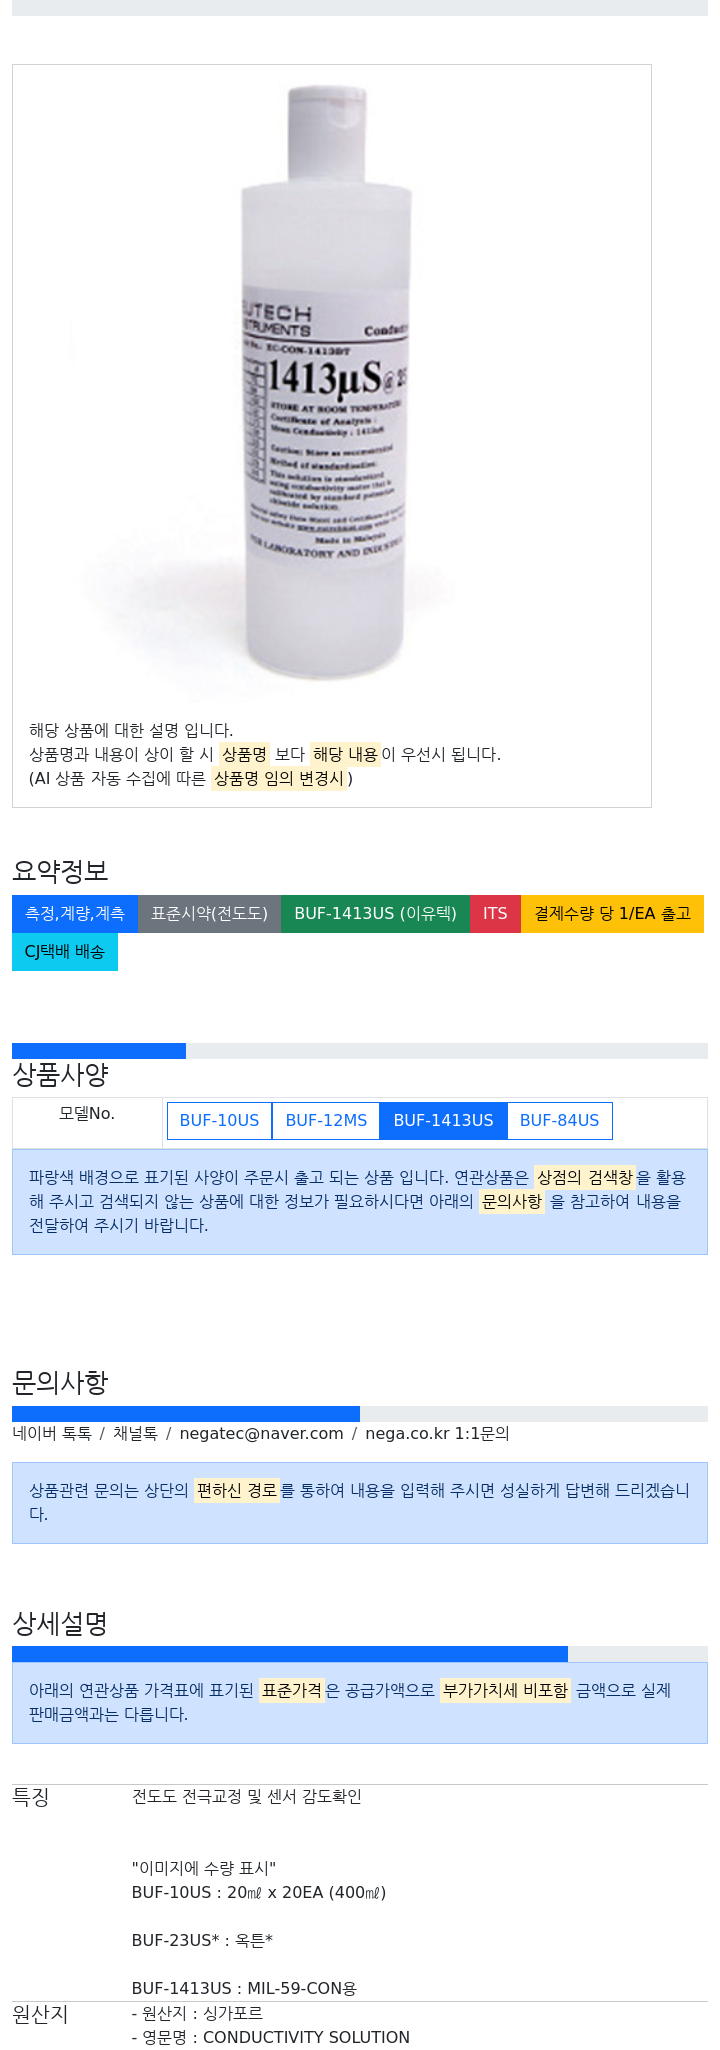Choose model BUF-10US
Screen dimensions: 720x2050
(219, 1120)
